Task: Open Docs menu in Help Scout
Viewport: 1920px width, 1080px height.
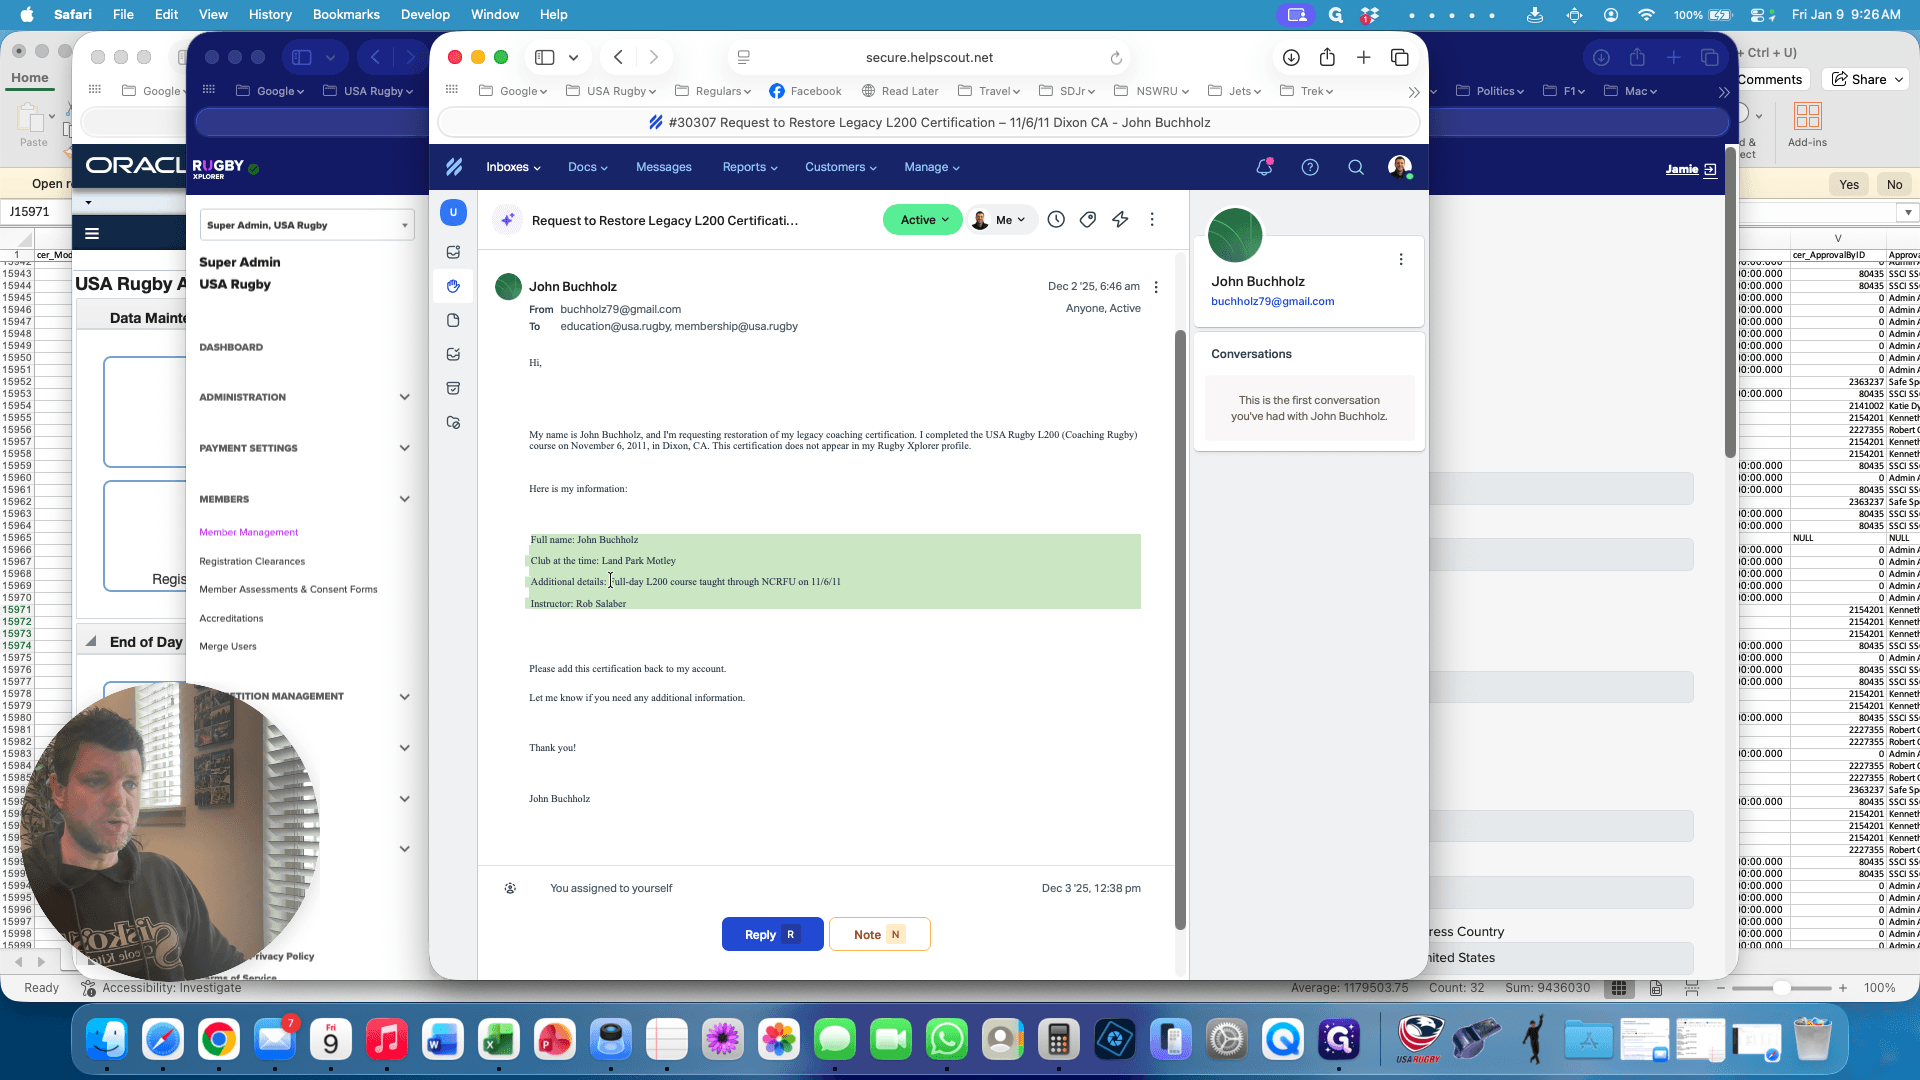Action: pyautogui.click(x=588, y=167)
